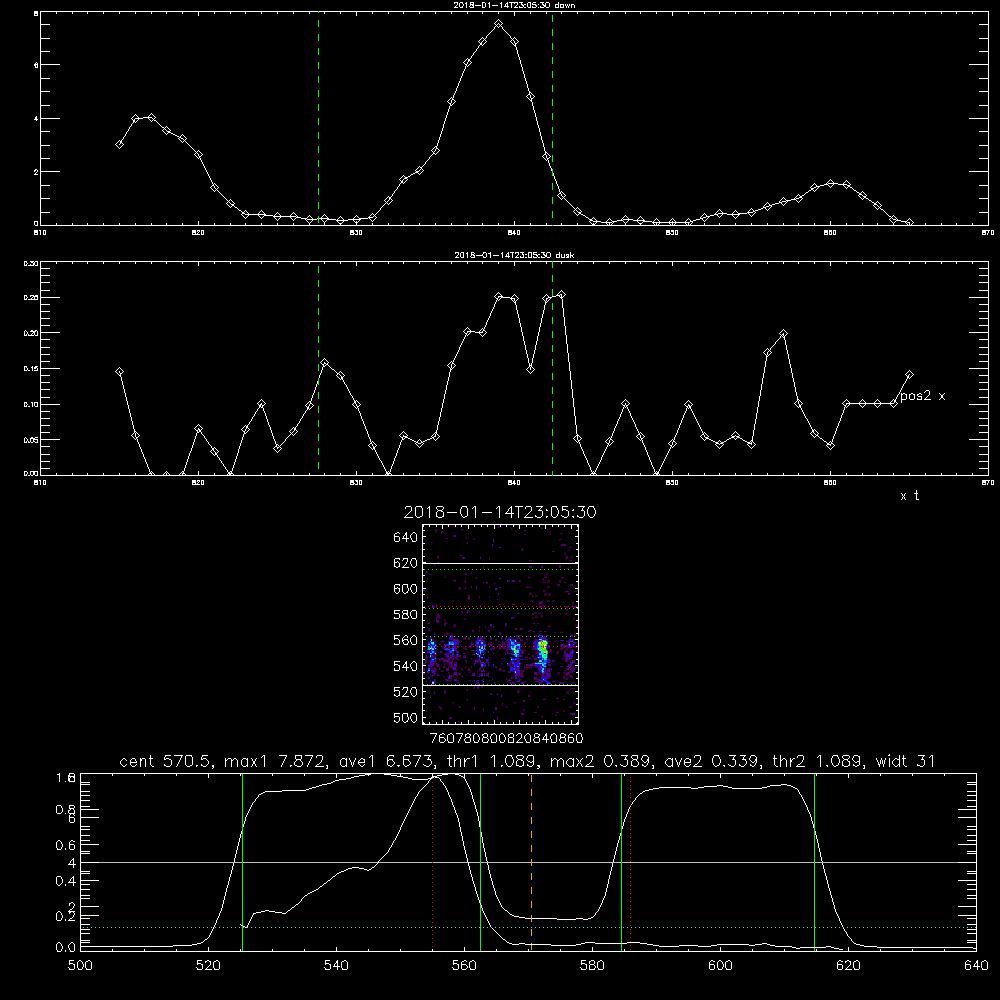Click the '640' tick label on the spectrogram y-axis
1000x1000 pixels.
point(406,538)
